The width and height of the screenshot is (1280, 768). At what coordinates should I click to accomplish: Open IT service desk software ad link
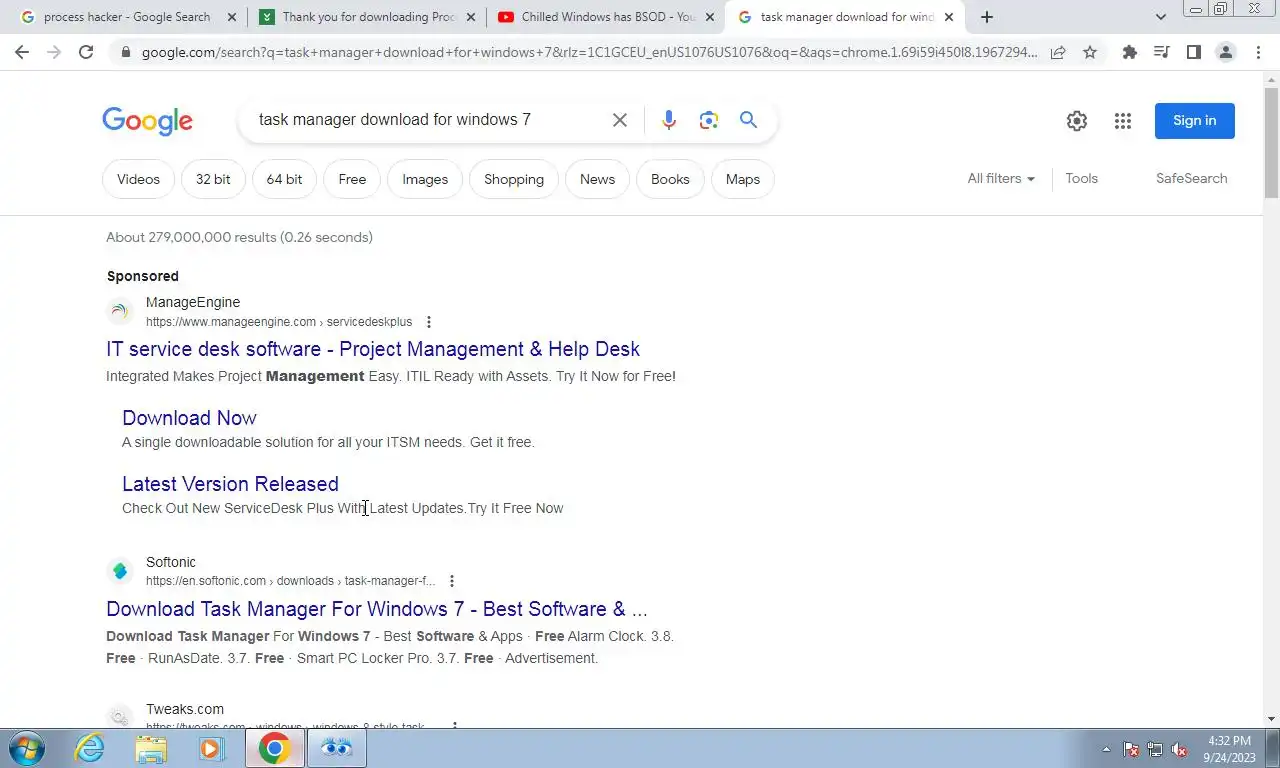pyautogui.click(x=373, y=349)
